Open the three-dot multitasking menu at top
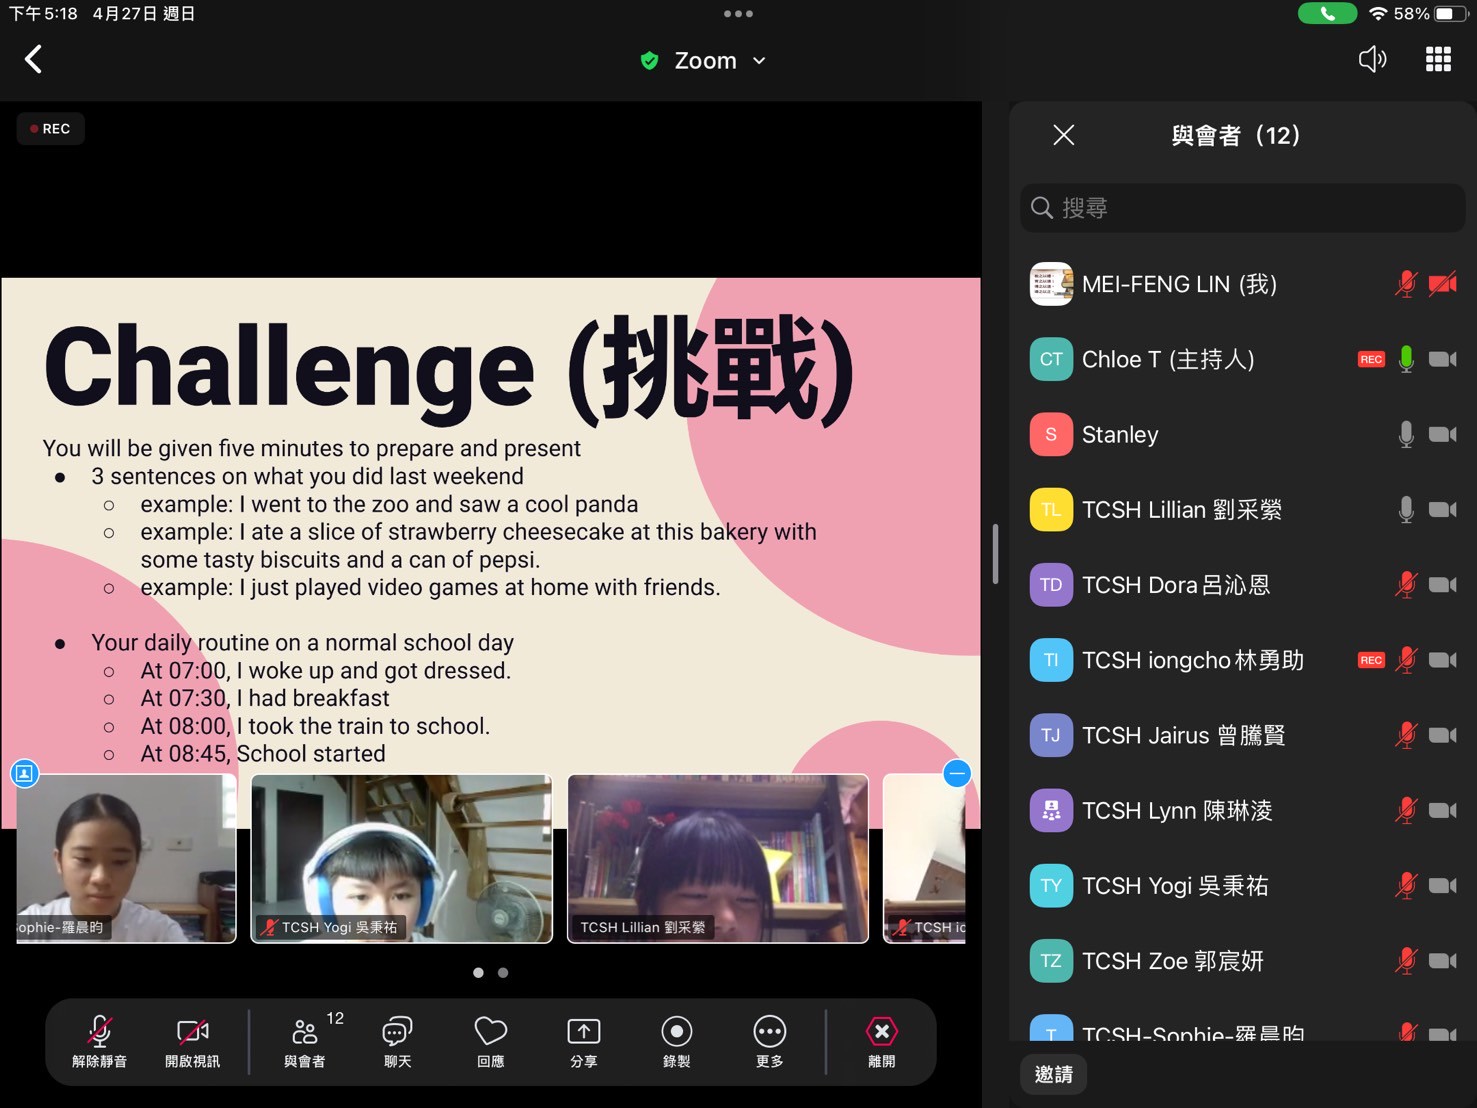 738,14
